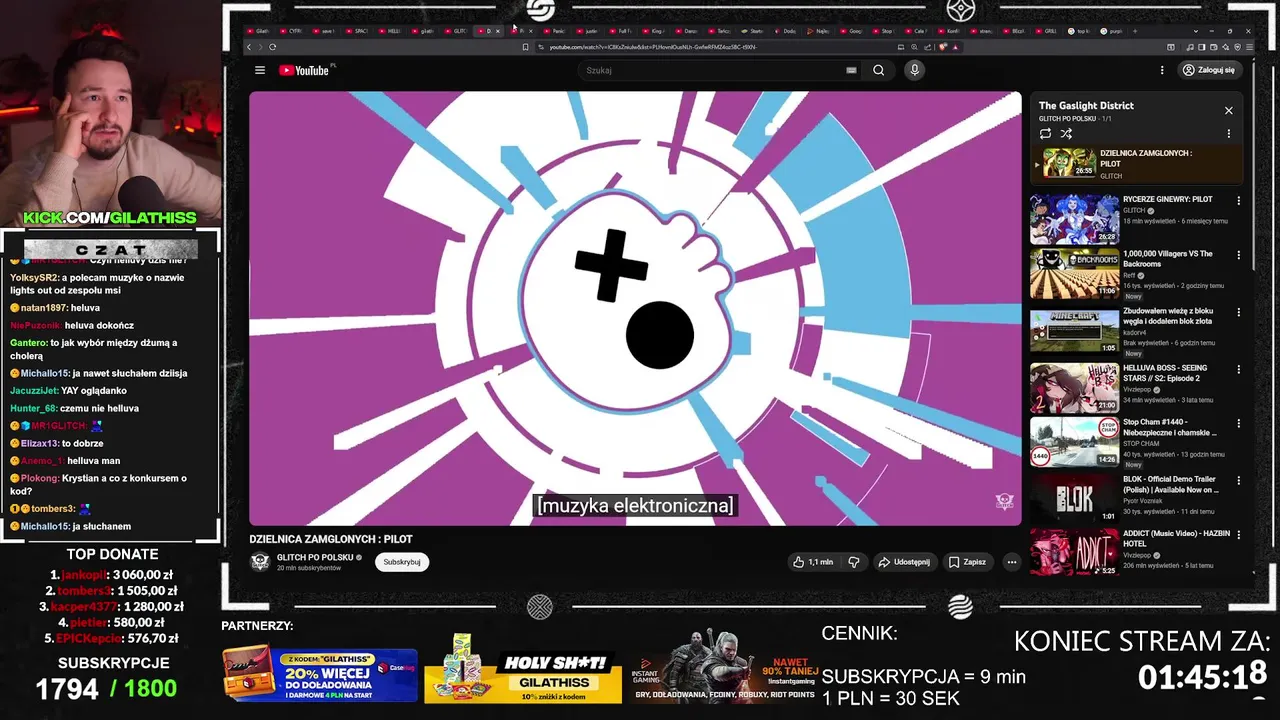This screenshot has width=1280, height=720.
Task: Click chat message from Piokong about konkurs
Action: [98, 484]
